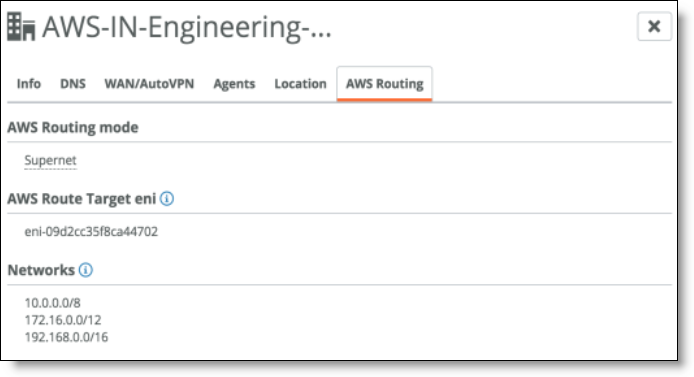
Task: Select the Agents tab
Action: (234, 84)
